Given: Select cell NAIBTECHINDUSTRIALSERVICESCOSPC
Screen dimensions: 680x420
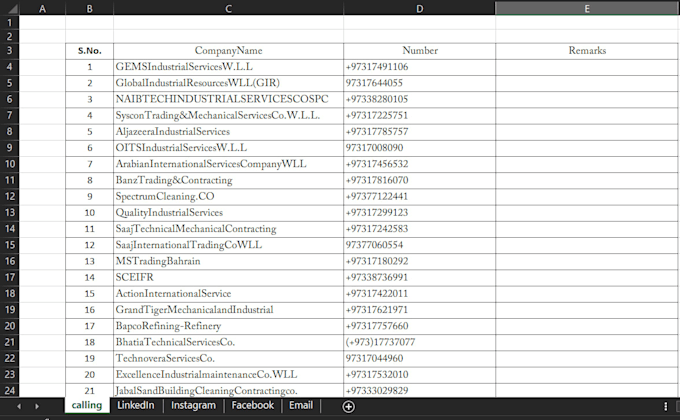Looking at the screenshot, I should coord(228,99).
